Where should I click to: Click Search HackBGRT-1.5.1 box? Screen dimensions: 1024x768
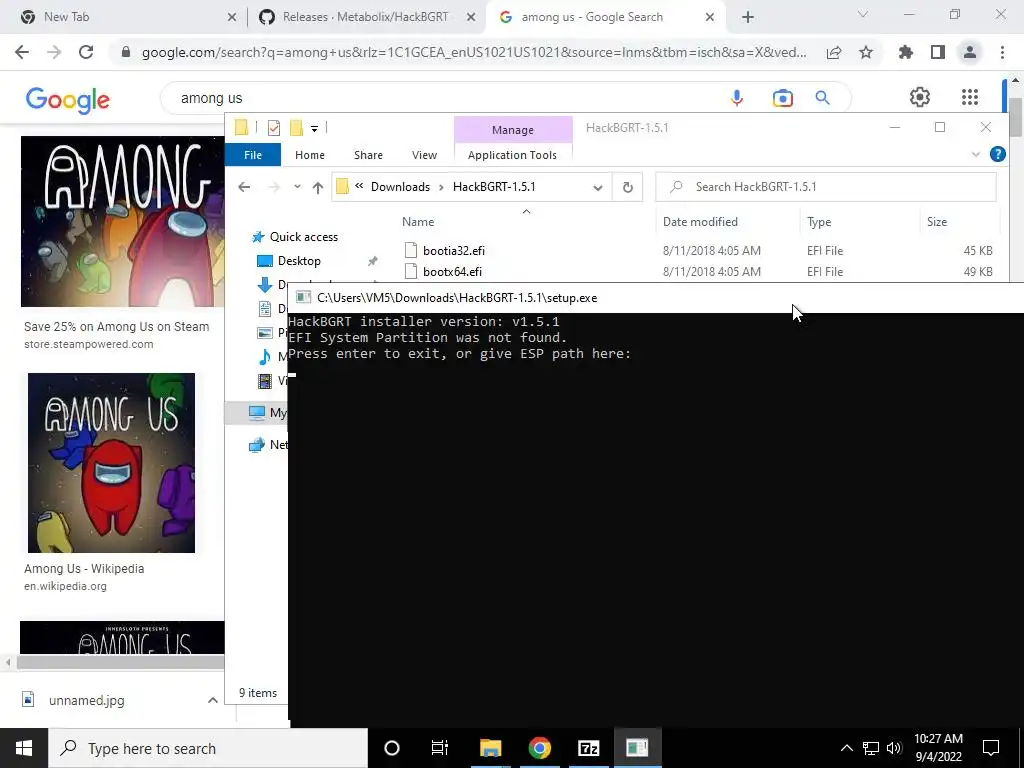pyautogui.click(x=826, y=187)
